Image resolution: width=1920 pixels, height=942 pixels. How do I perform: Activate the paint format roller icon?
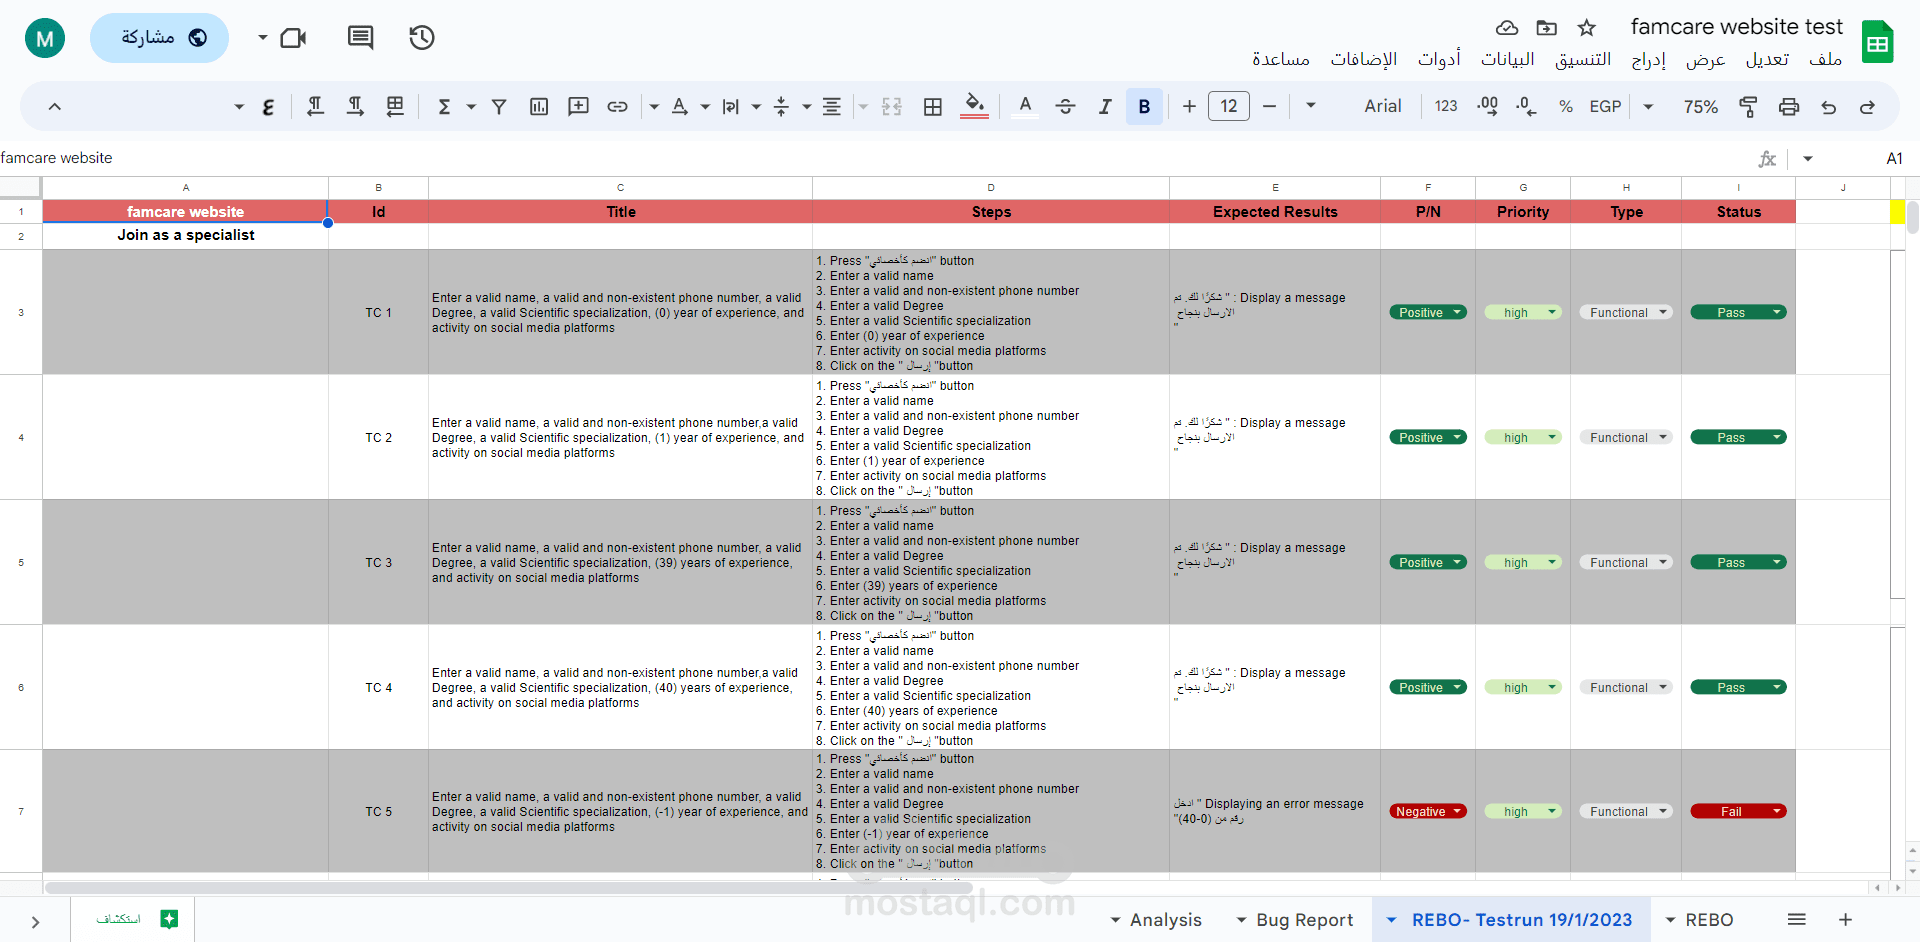pyautogui.click(x=1748, y=107)
